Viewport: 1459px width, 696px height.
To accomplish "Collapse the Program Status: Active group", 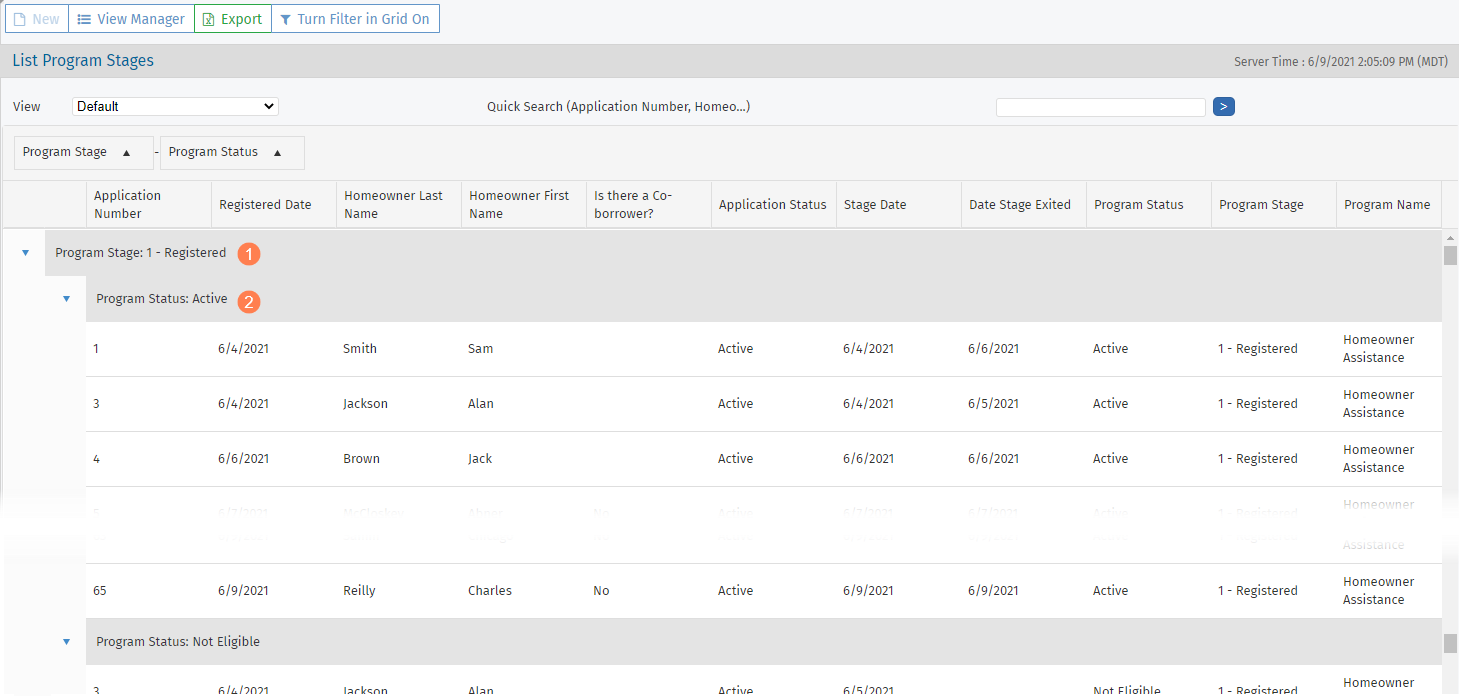I will [x=66, y=299].
